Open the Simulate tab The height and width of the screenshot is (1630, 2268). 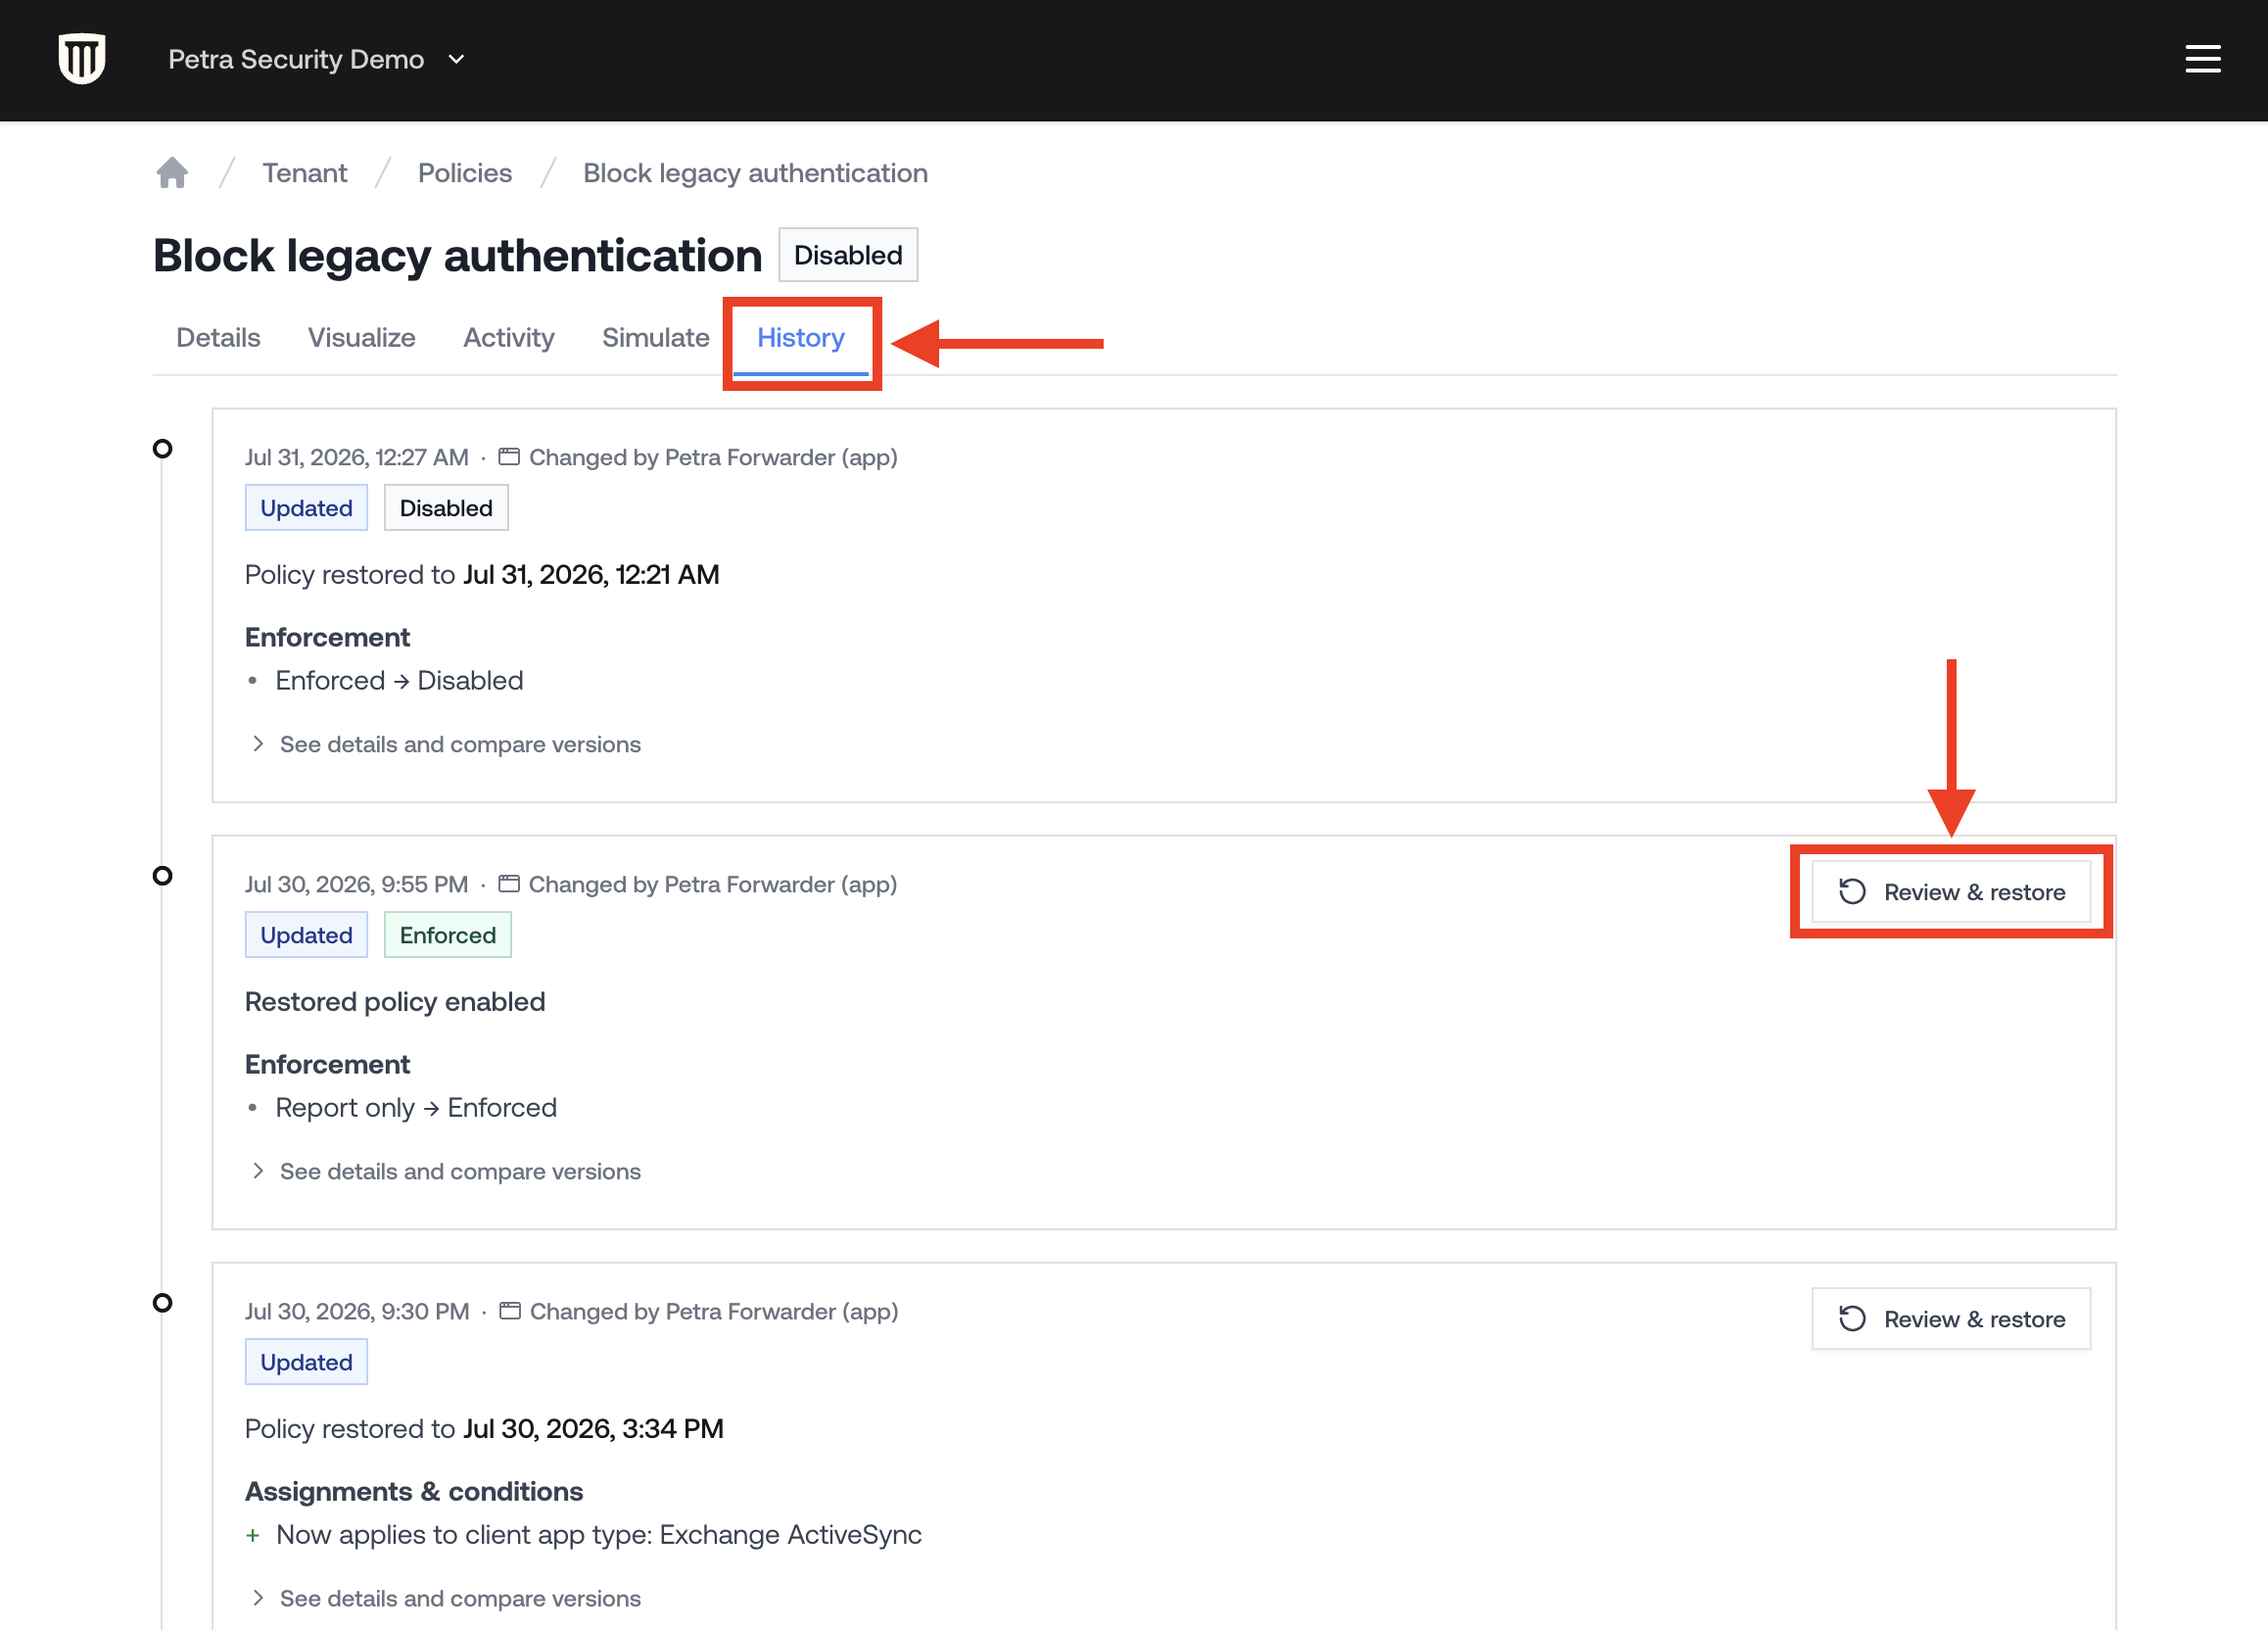tap(655, 338)
